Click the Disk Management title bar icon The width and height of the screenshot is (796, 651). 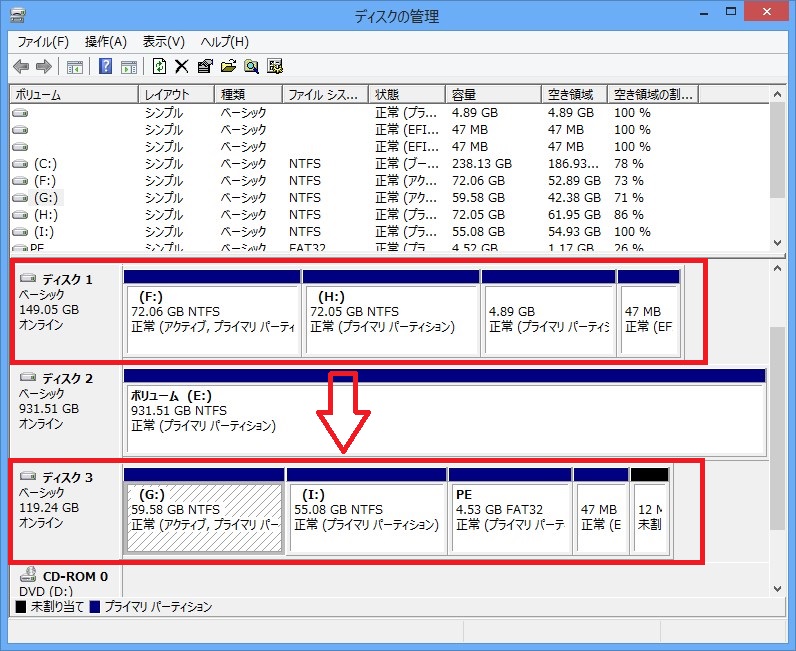[18, 15]
